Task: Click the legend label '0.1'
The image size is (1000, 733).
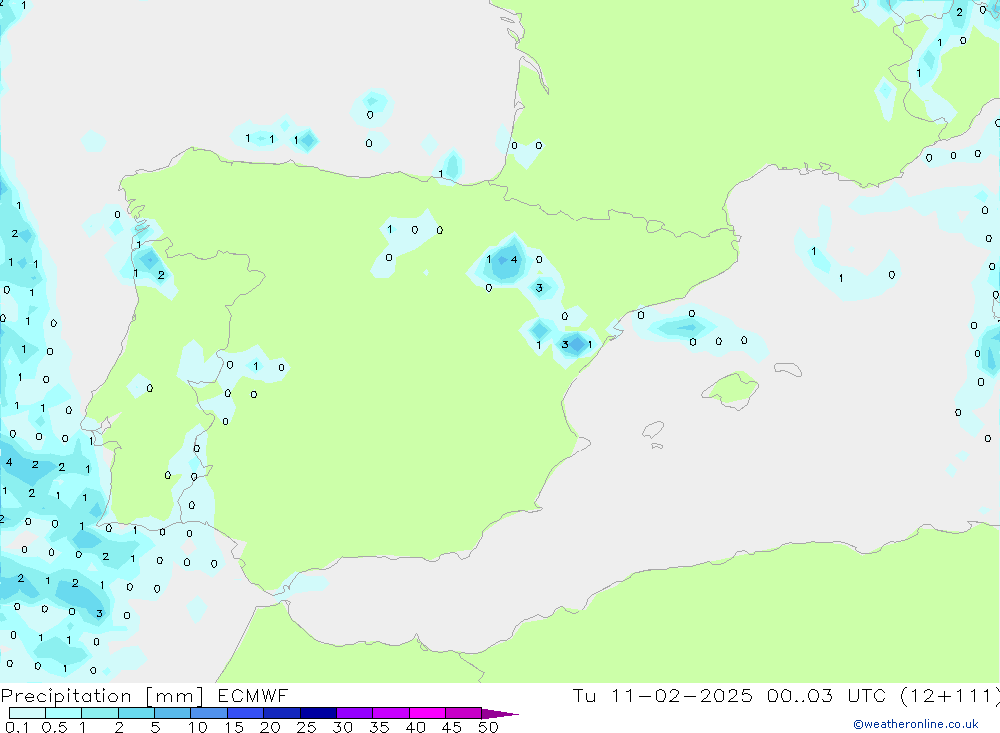Action: (x=17, y=727)
